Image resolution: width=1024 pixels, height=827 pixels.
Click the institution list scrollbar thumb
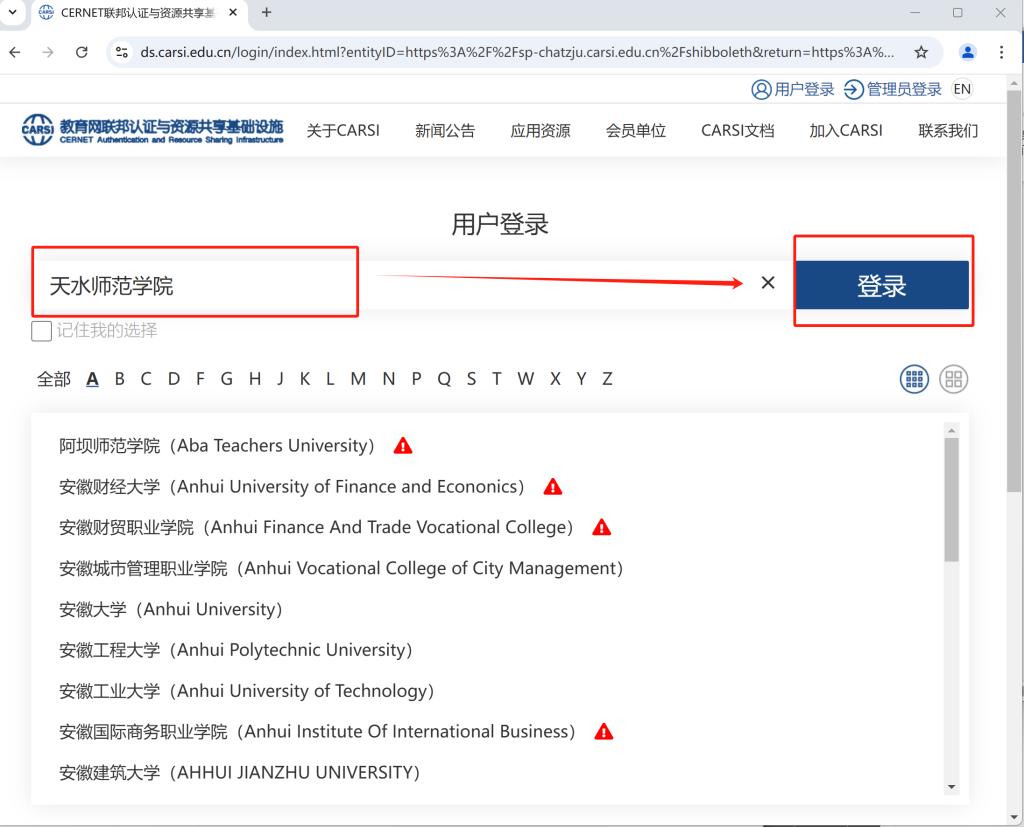pos(952,500)
